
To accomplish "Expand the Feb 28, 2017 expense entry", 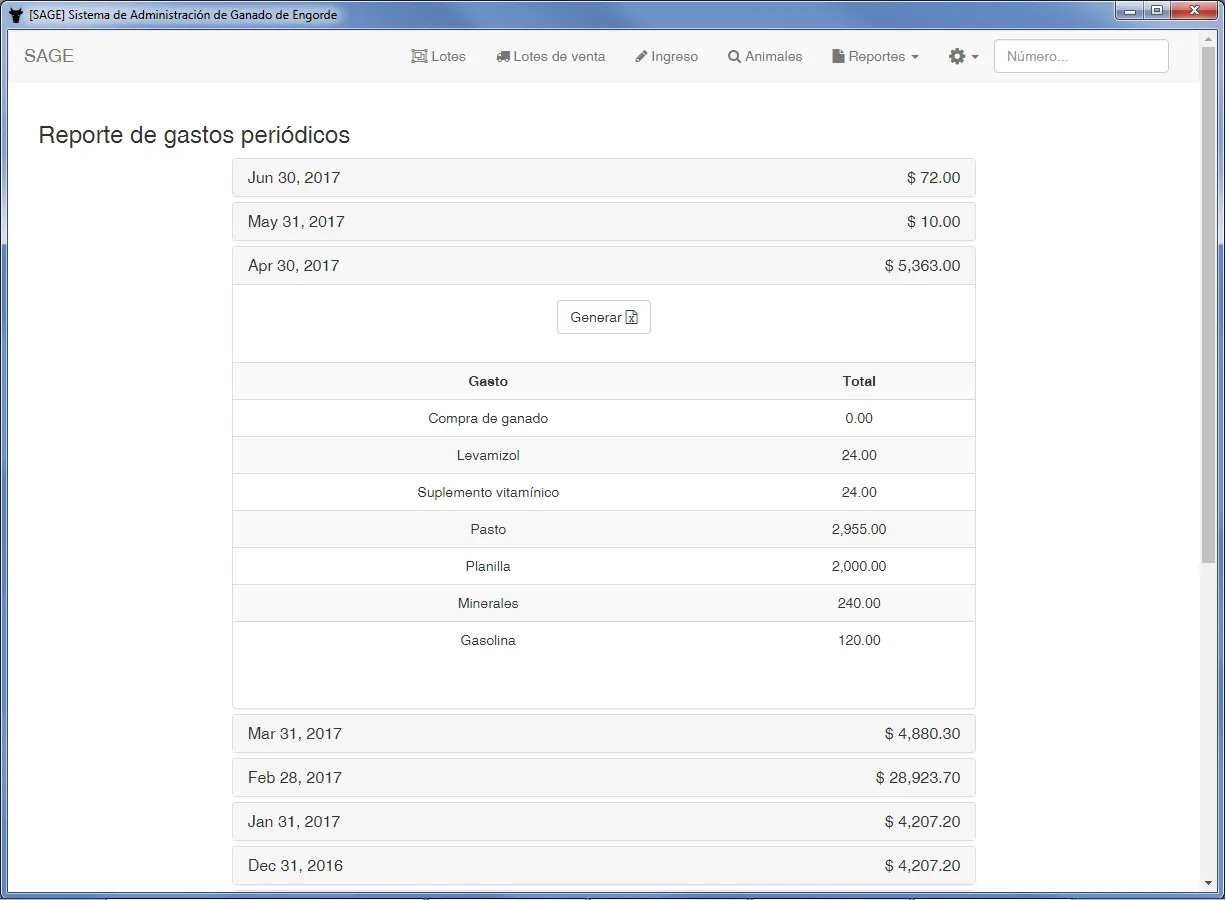I will (x=604, y=777).
